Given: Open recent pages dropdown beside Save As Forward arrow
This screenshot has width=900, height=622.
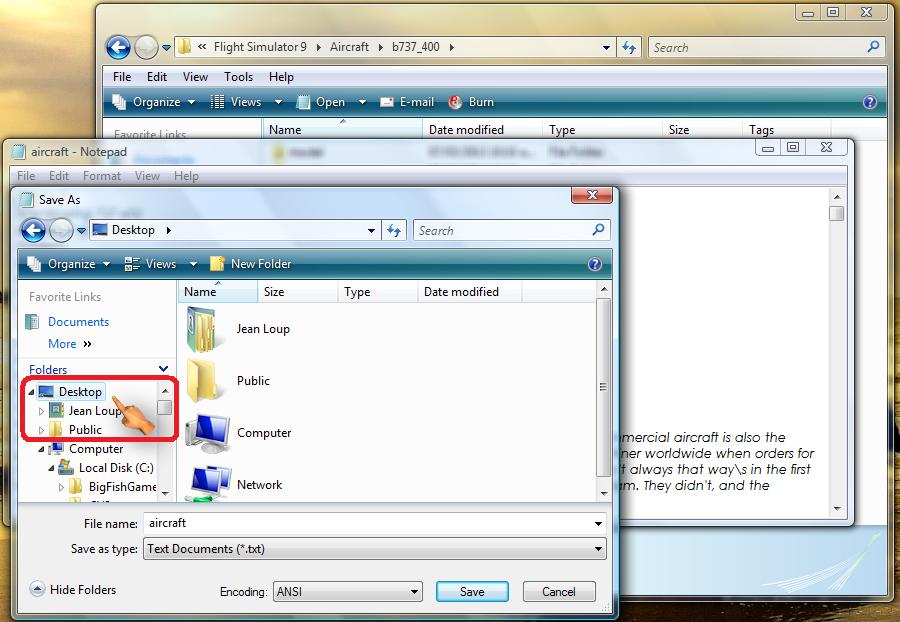Looking at the screenshot, I should coord(81,231).
